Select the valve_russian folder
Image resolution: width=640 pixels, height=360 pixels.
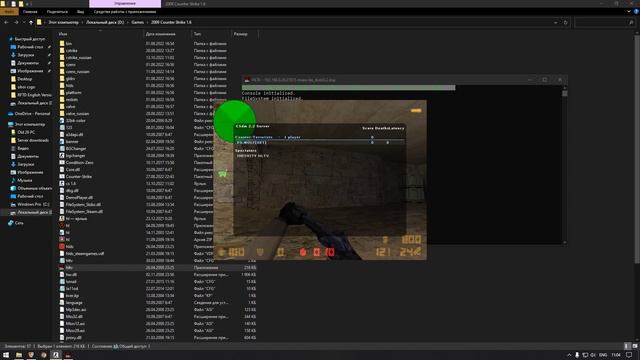77,113
